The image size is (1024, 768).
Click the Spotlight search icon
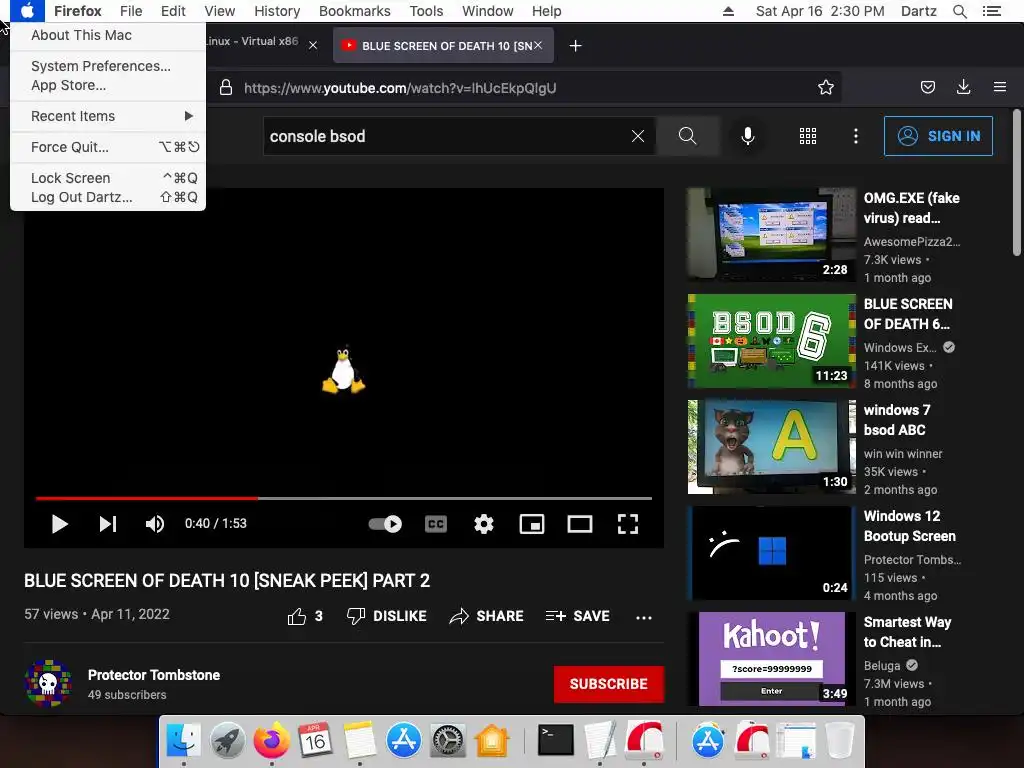[959, 11]
